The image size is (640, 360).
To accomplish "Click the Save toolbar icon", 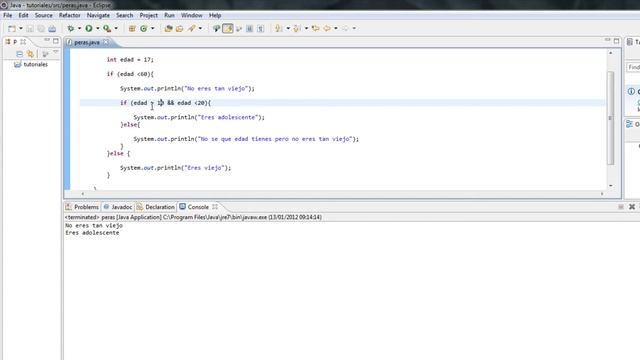I will point(30,29).
